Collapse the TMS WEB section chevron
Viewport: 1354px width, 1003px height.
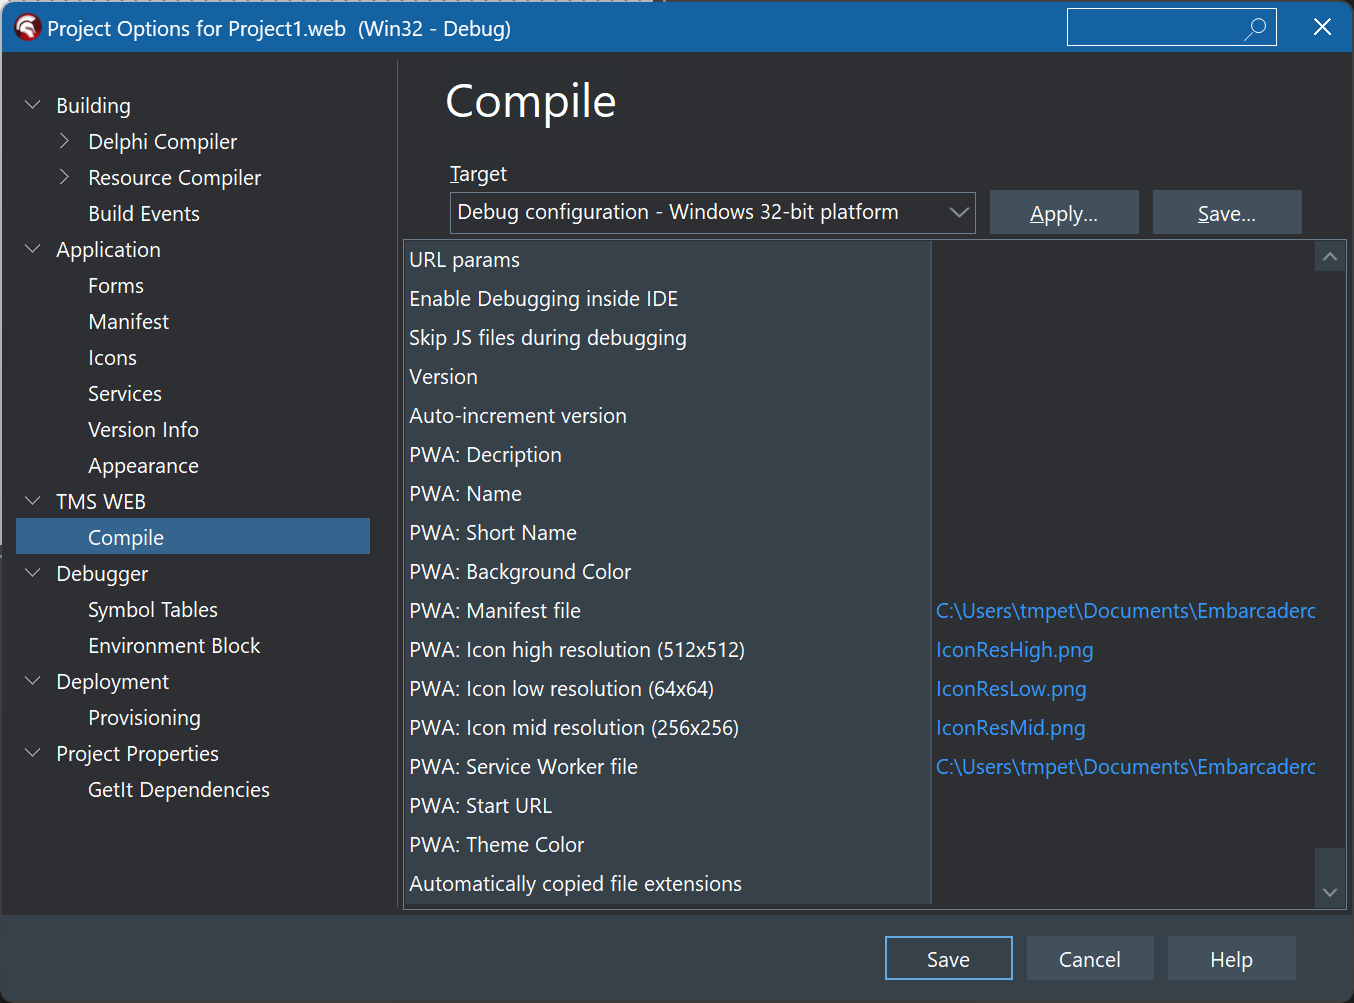pos(33,501)
